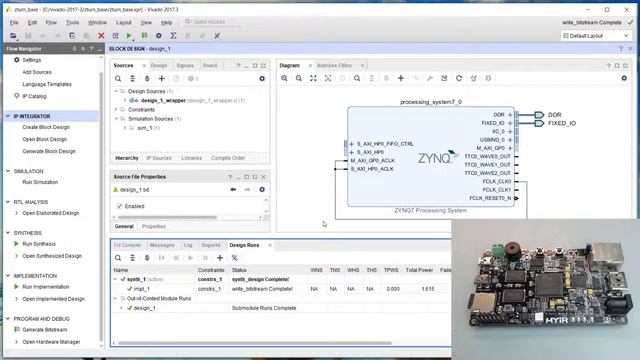Search in Sources panel magnifier icon

118,78
